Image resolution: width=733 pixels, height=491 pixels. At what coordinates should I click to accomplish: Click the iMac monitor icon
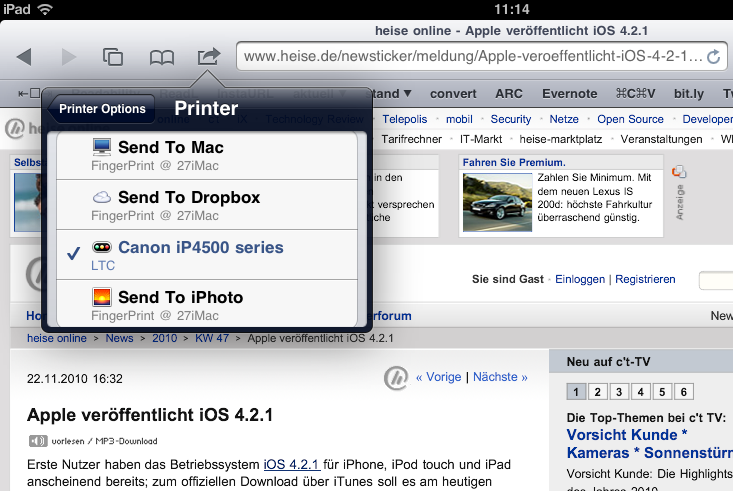[x=101, y=147]
